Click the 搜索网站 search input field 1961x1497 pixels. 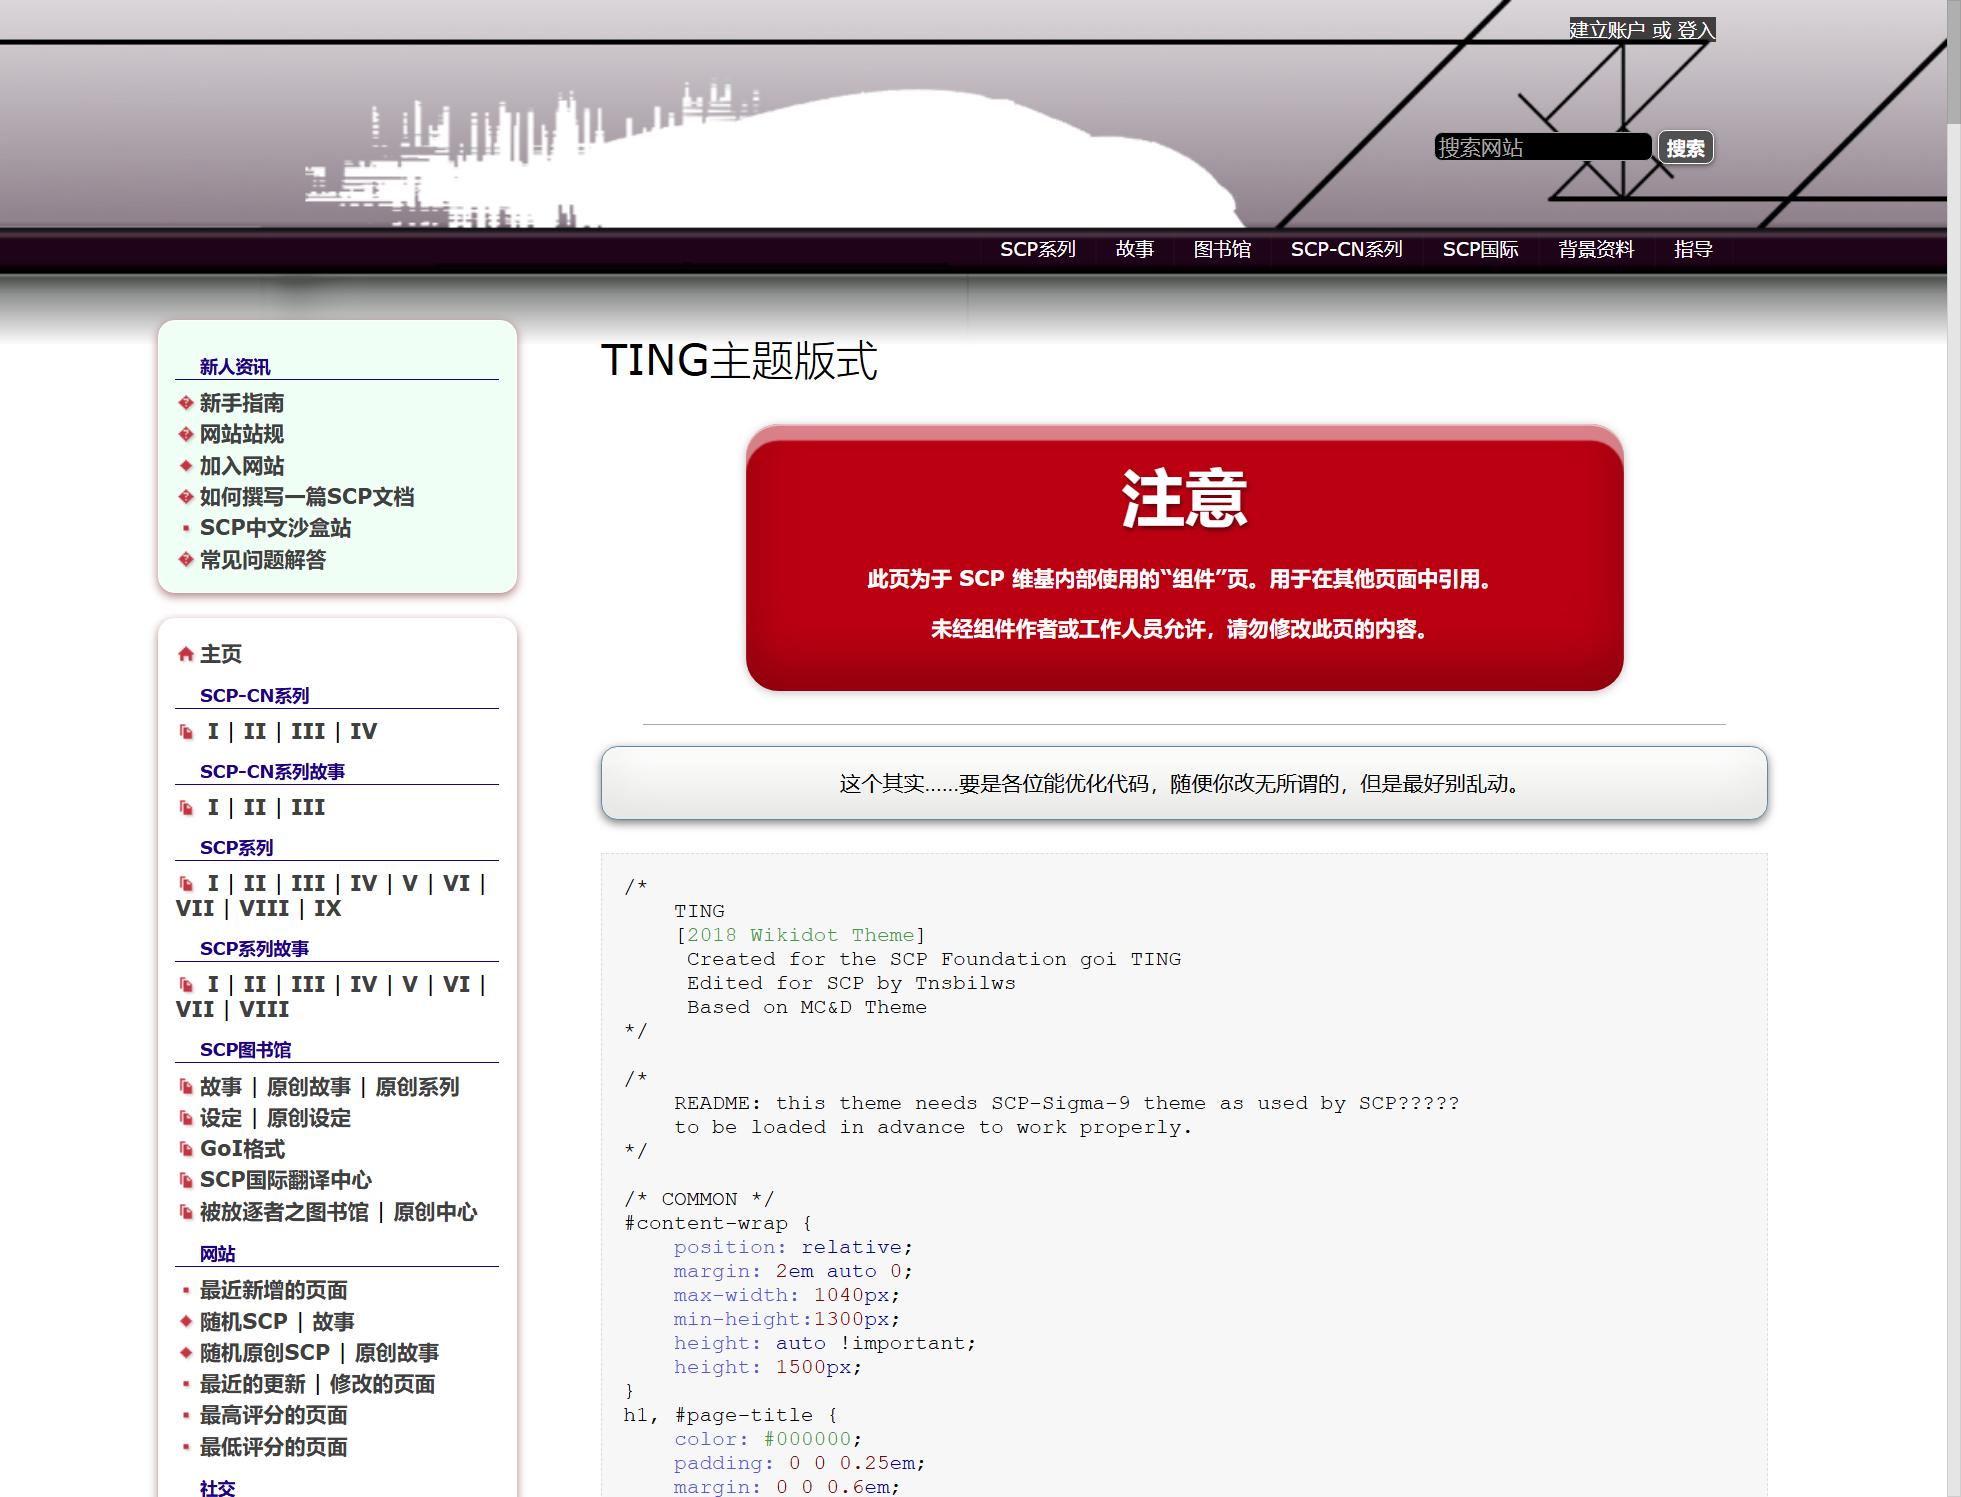pyautogui.click(x=1545, y=147)
